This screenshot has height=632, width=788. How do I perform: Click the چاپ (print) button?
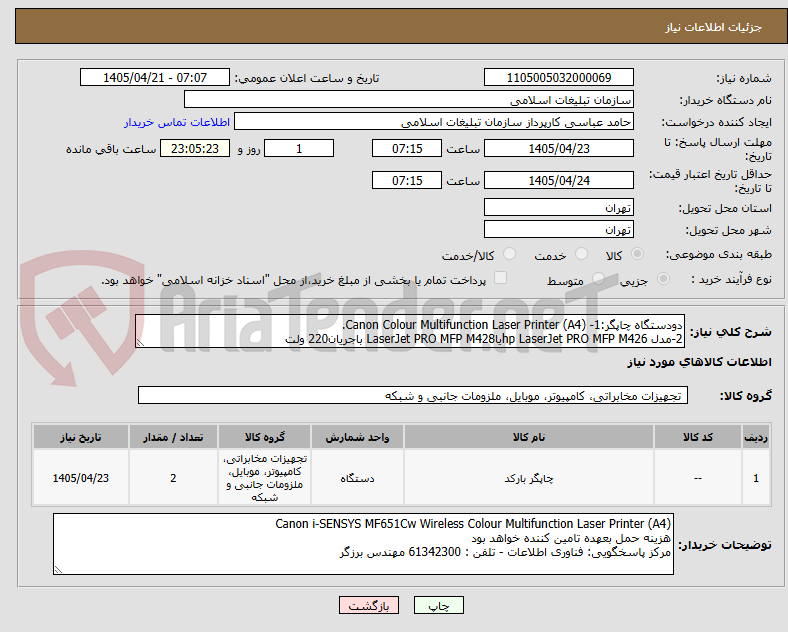(438, 605)
